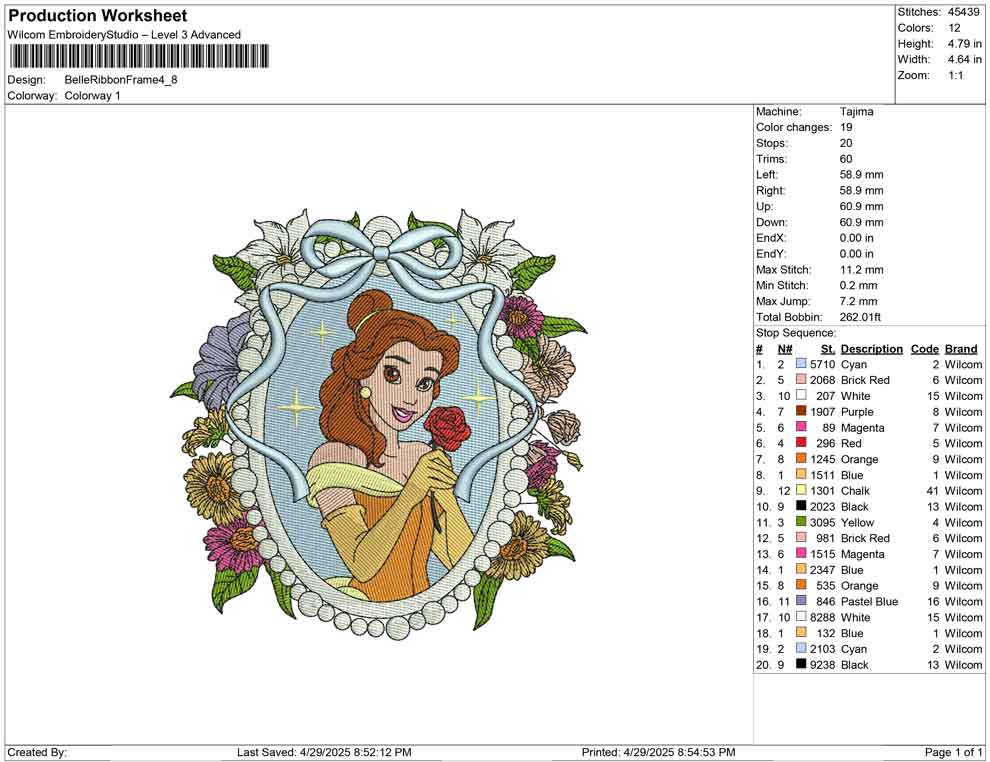
Task: Click the Width value '4.64 in'
Action: tap(965, 59)
